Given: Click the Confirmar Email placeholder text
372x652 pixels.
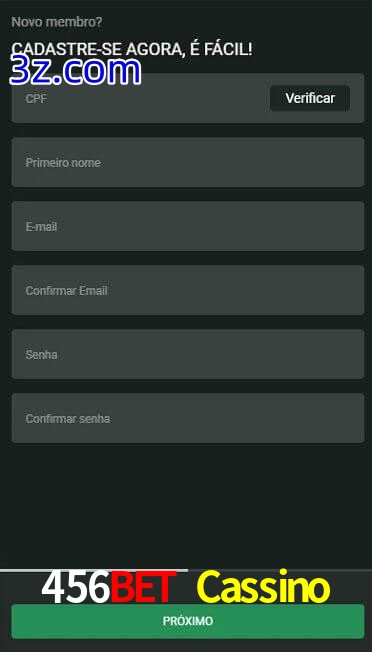Looking at the screenshot, I should pos(67,291).
